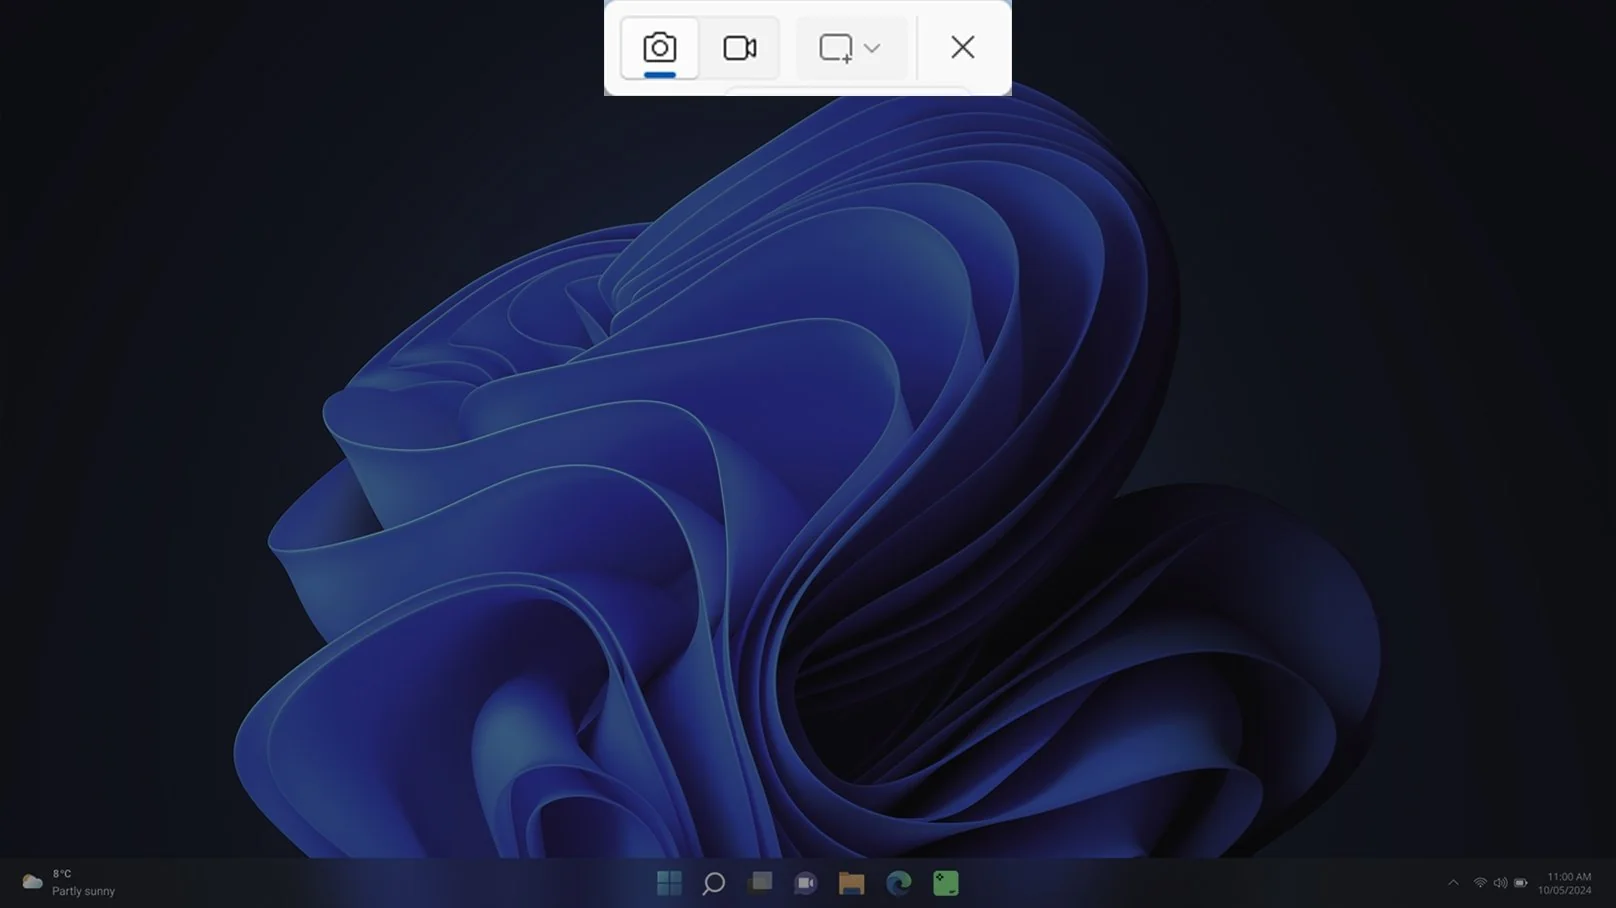Open the Windows Start menu
The width and height of the screenshot is (1616, 908).
(669, 883)
